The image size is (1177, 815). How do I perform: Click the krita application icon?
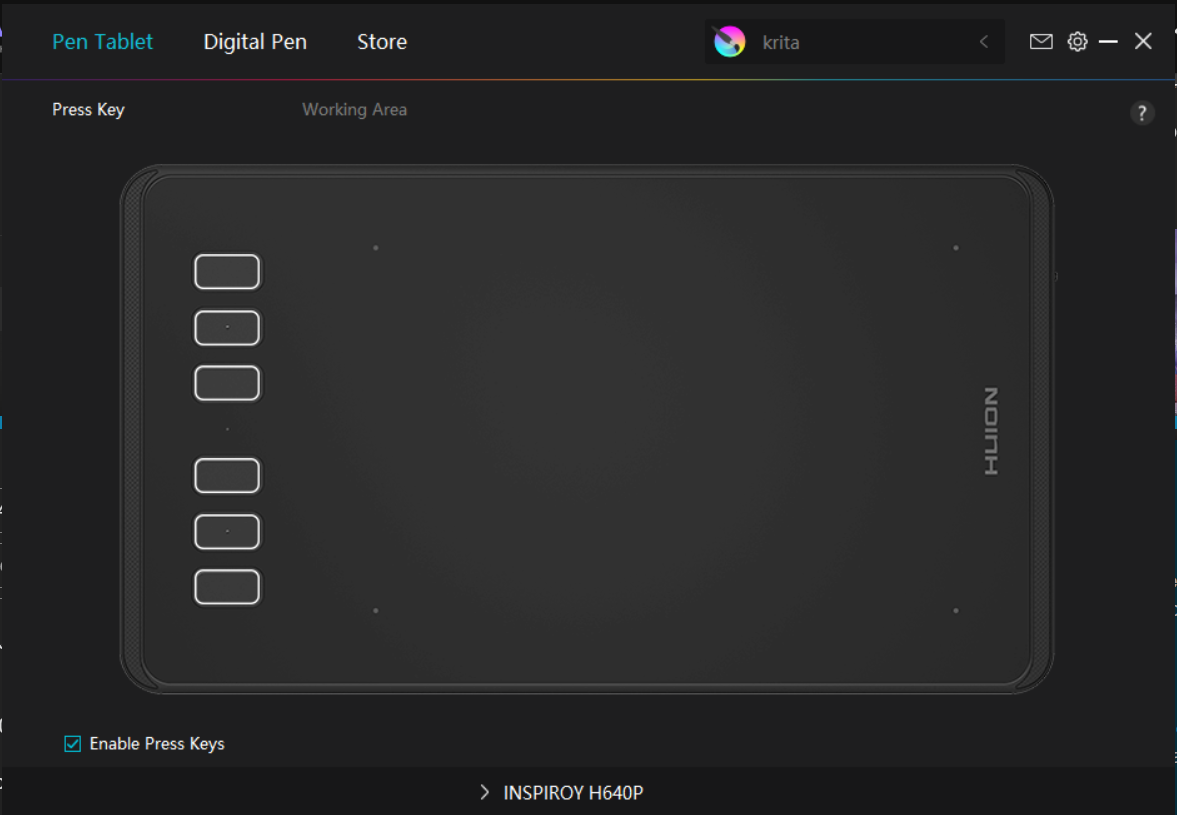click(x=729, y=41)
